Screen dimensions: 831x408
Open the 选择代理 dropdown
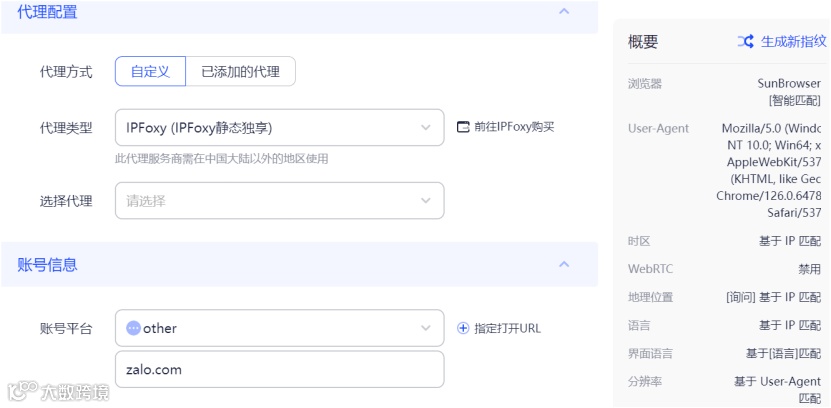[279, 201]
